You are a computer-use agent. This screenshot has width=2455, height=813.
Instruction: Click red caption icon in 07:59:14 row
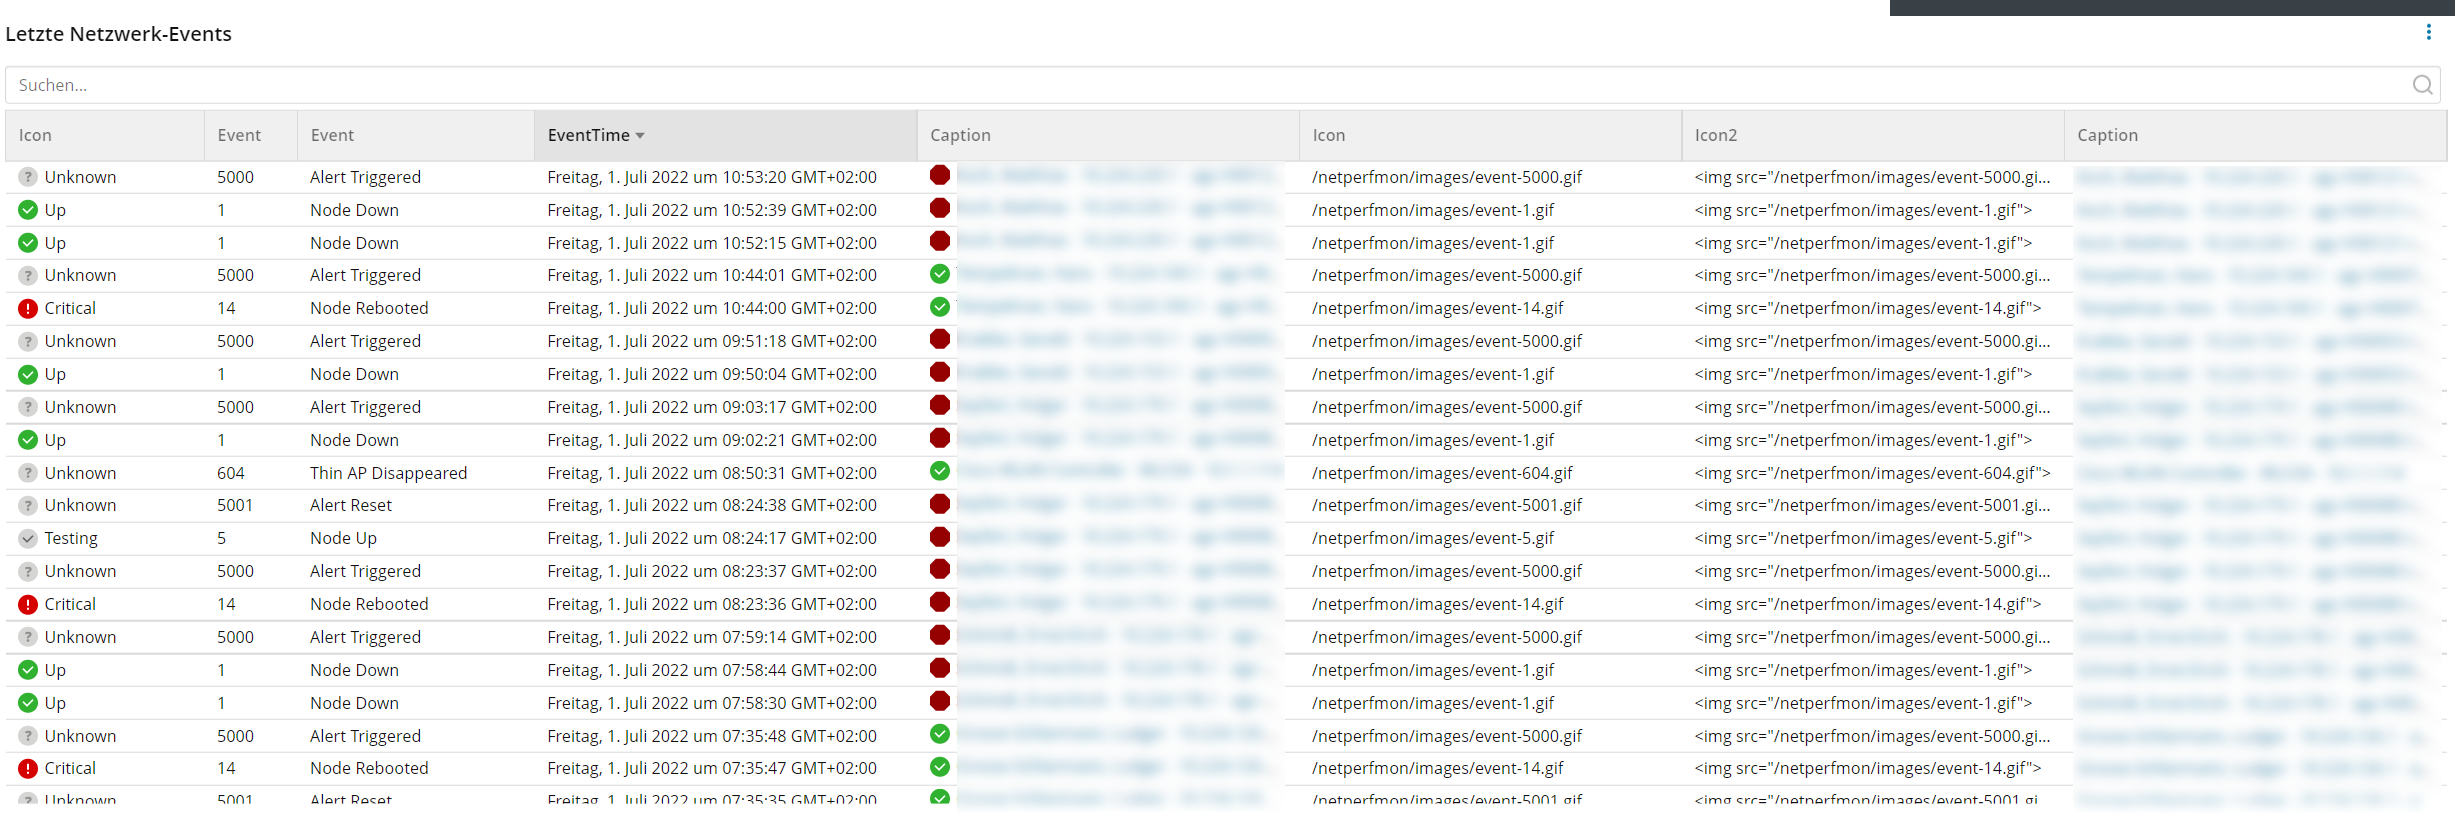pyautogui.click(x=940, y=635)
